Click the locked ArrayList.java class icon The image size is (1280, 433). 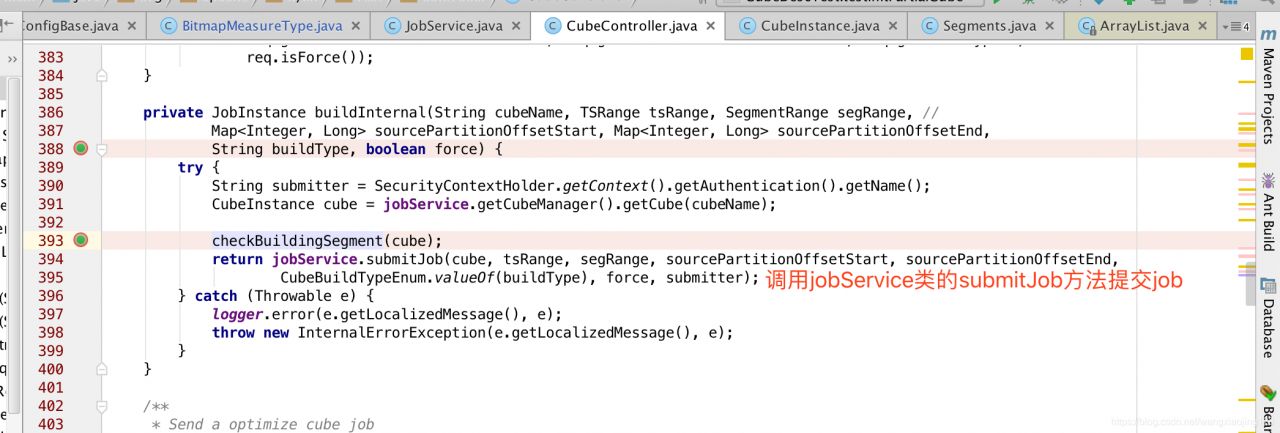click(x=1086, y=26)
